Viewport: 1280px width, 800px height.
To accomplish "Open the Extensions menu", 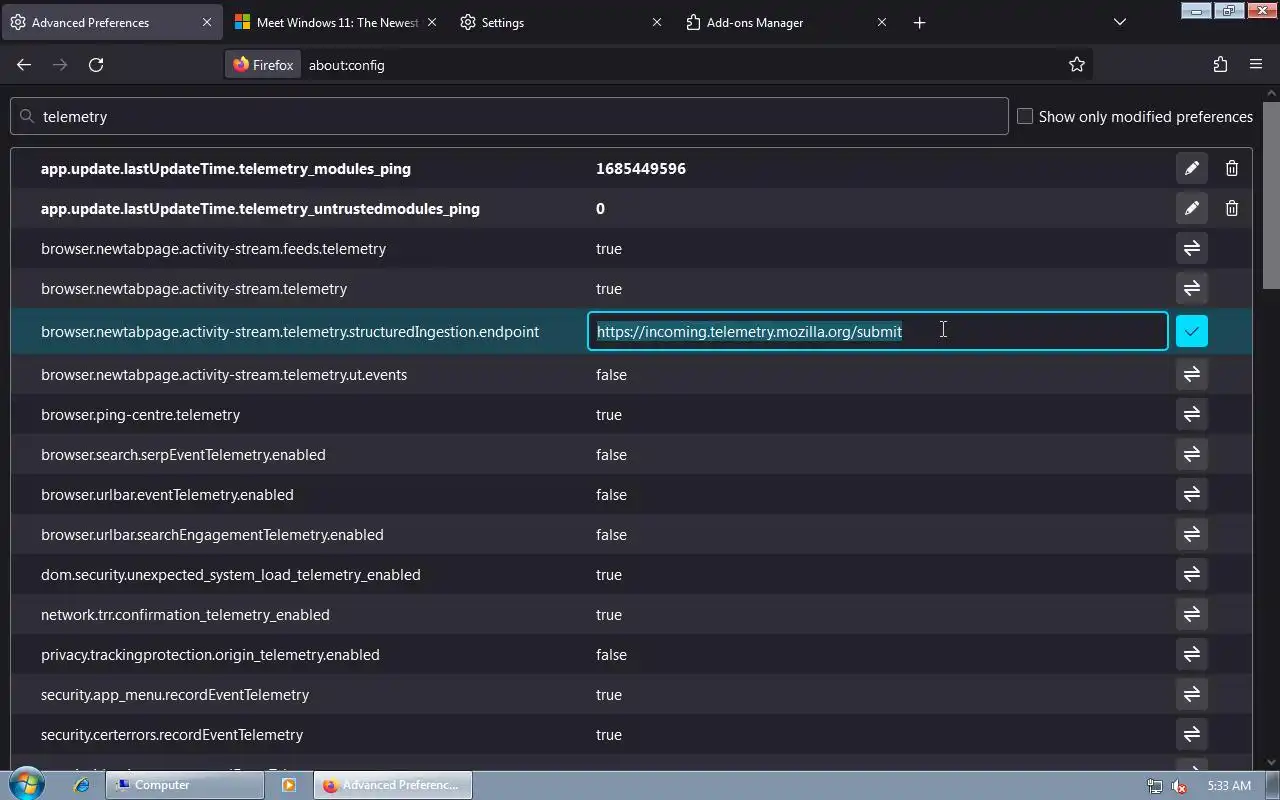I will tap(1220, 65).
